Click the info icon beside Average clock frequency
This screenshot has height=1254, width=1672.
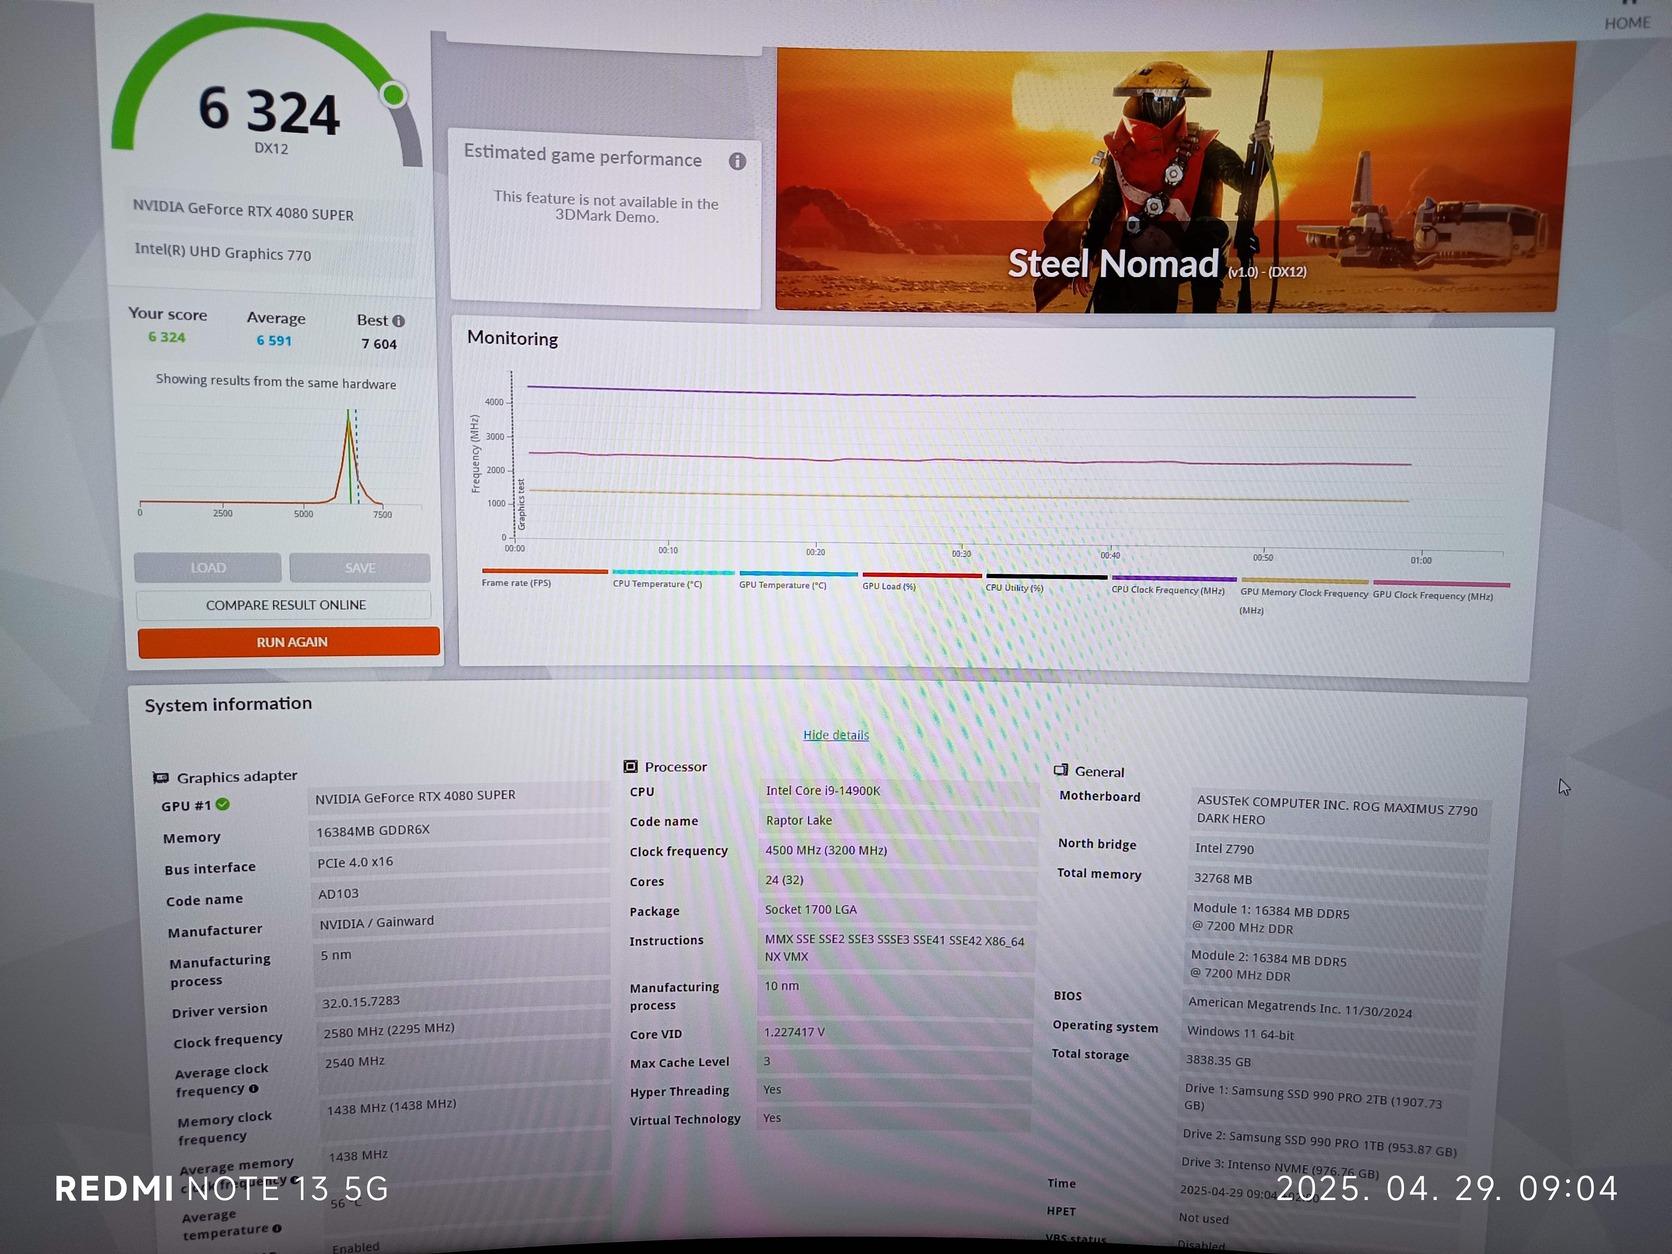253,1089
